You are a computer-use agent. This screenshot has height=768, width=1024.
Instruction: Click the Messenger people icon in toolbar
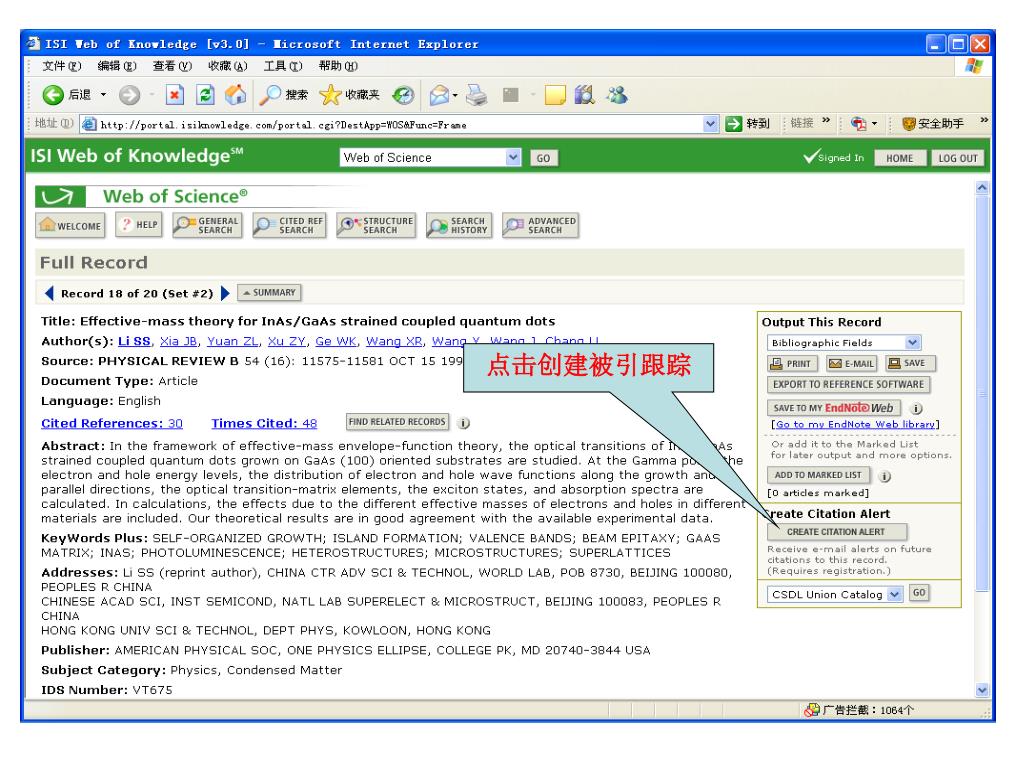click(617, 95)
